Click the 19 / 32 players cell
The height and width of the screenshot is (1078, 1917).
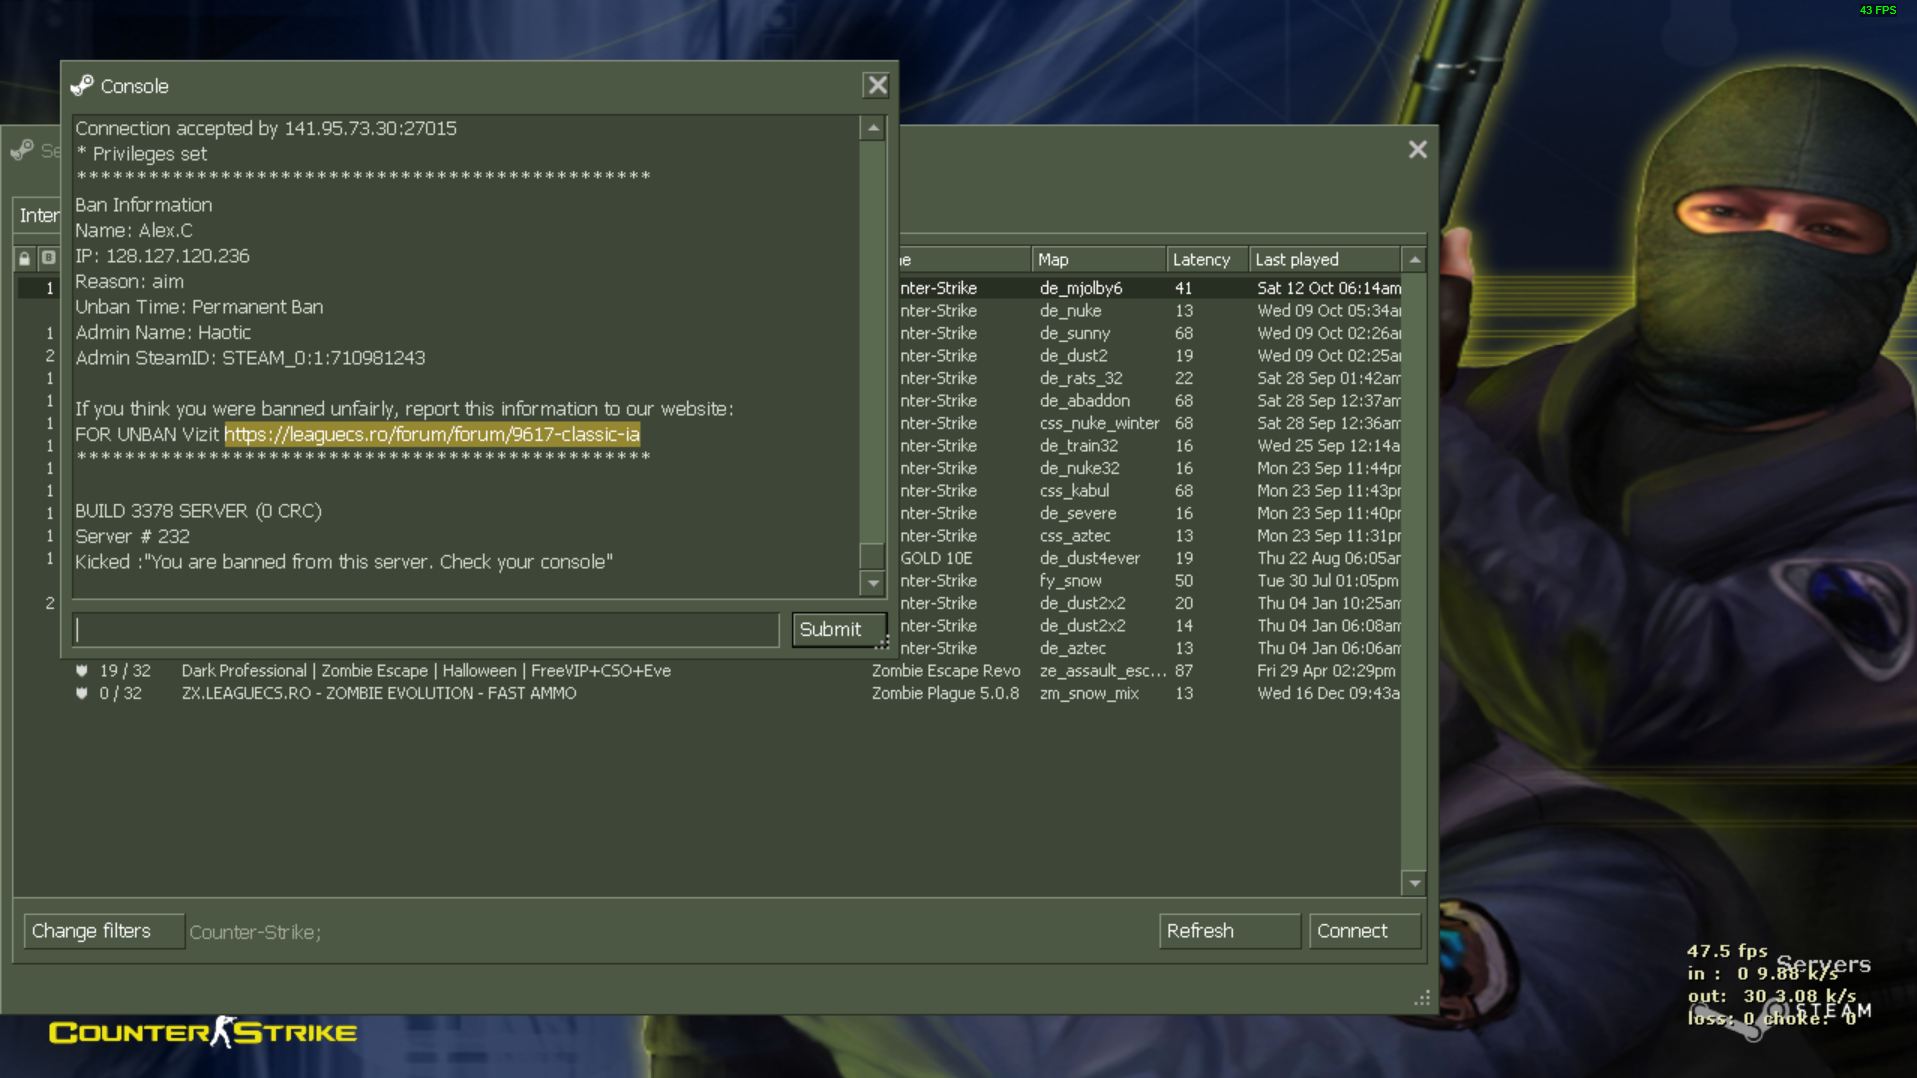click(x=125, y=671)
